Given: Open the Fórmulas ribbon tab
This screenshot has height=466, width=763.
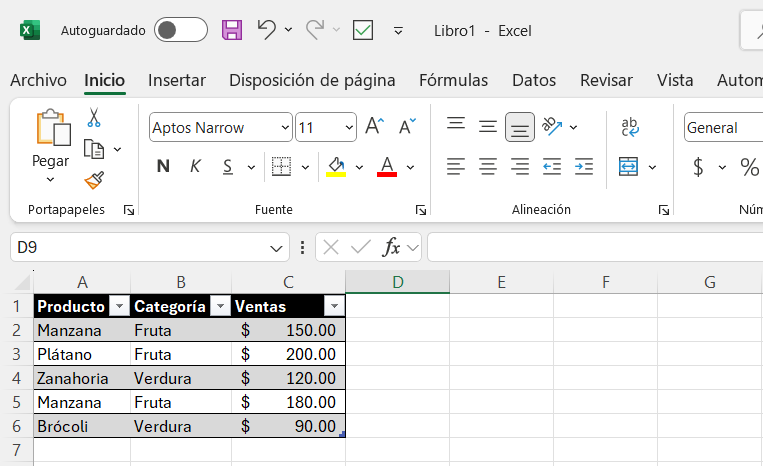Looking at the screenshot, I should pos(454,80).
